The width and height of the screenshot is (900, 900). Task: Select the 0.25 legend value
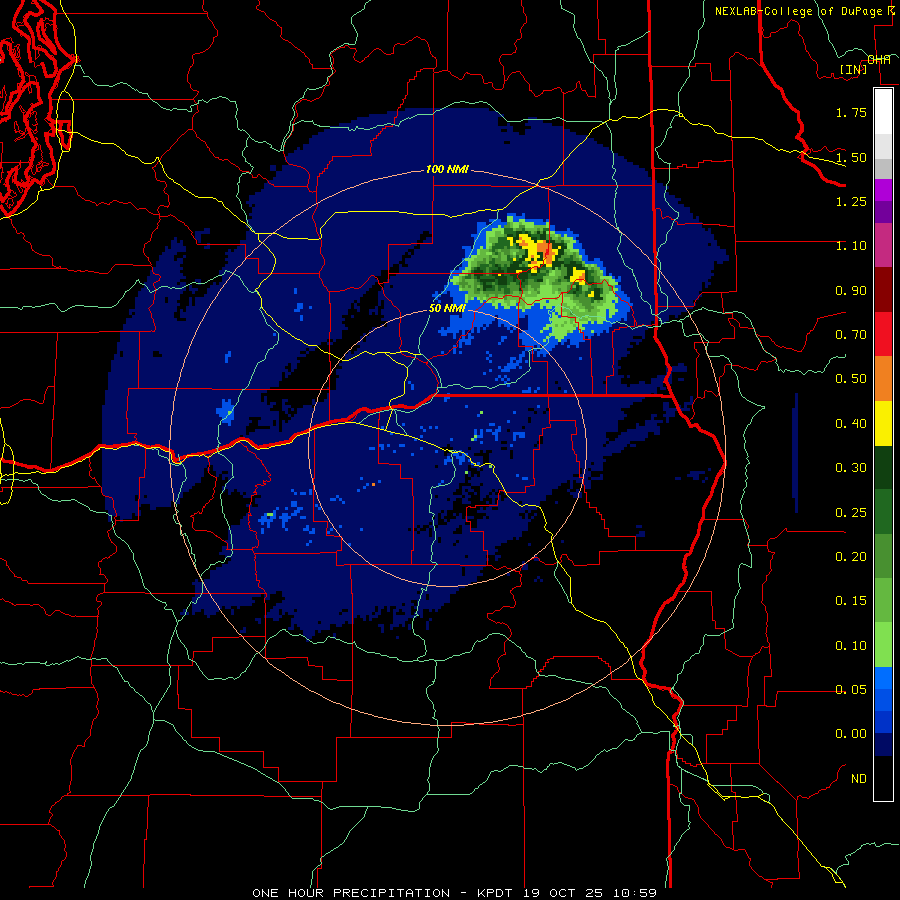pyautogui.click(x=851, y=513)
